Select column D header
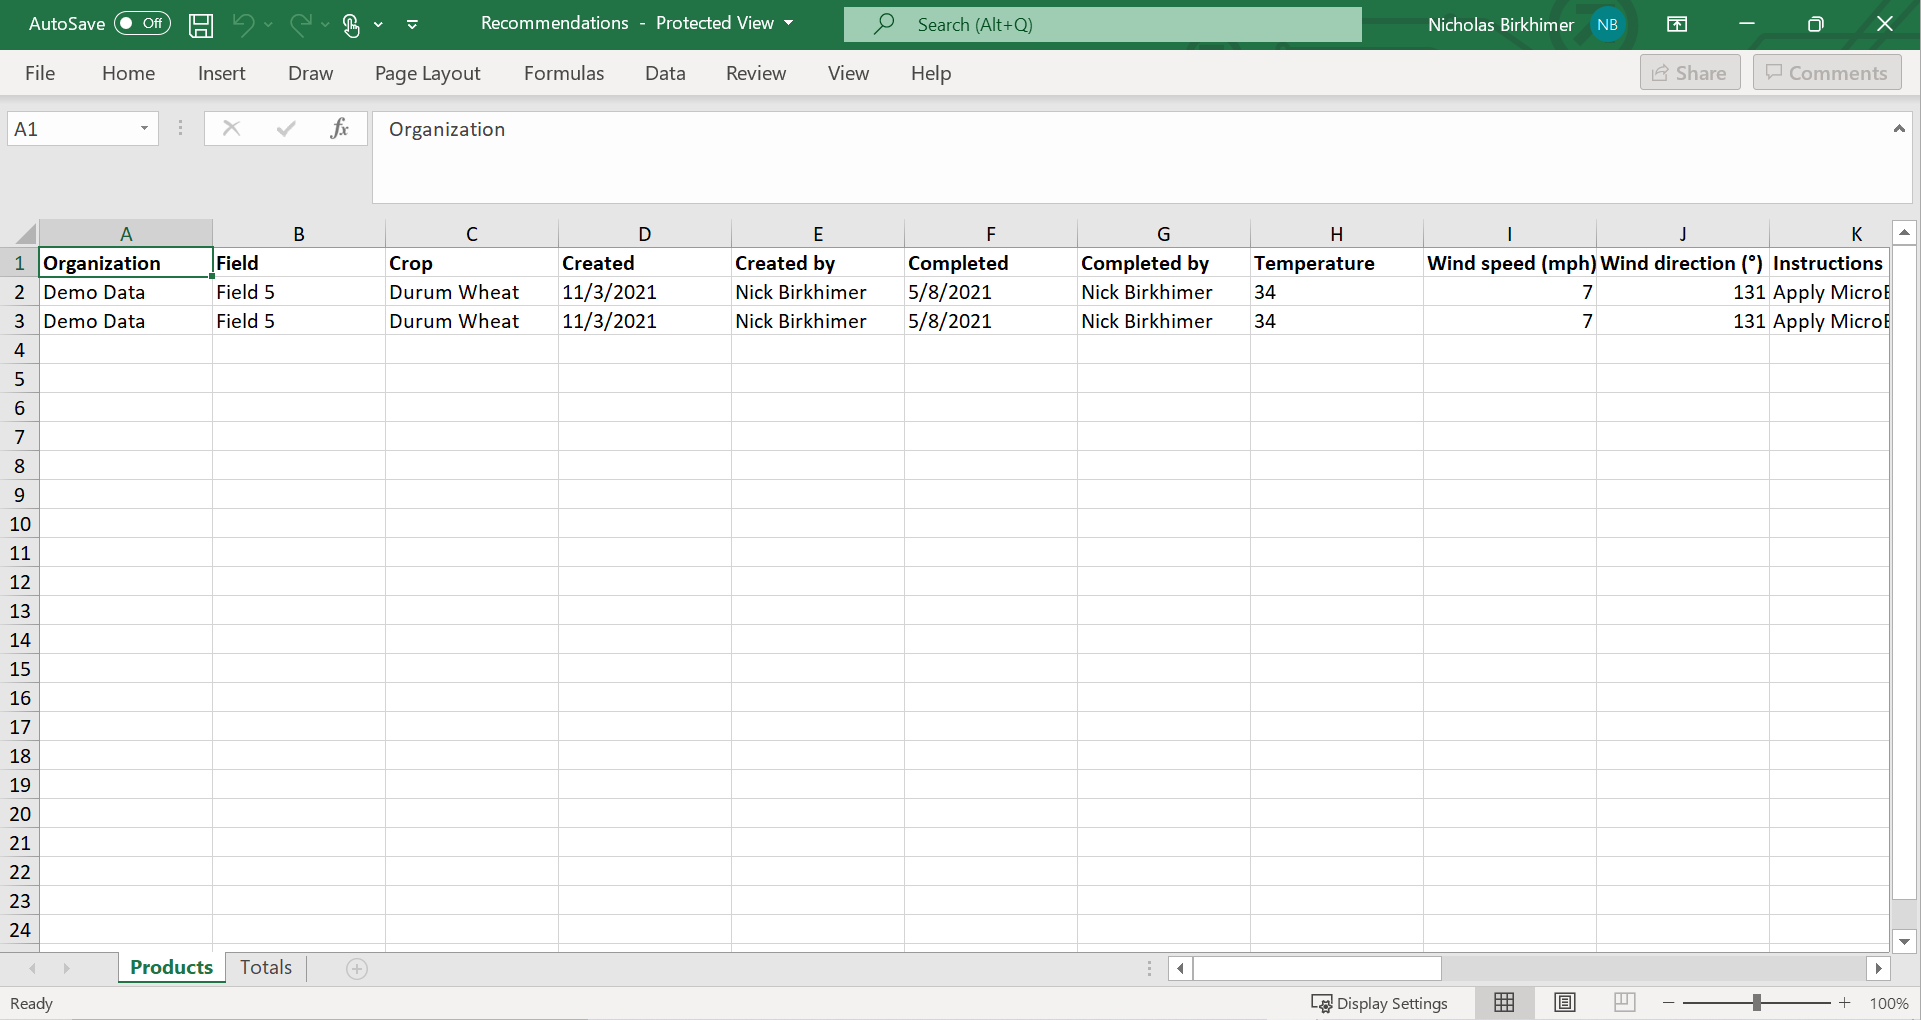The height and width of the screenshot is (1020, 1921). pyautogui.click(x=645, y=234)
